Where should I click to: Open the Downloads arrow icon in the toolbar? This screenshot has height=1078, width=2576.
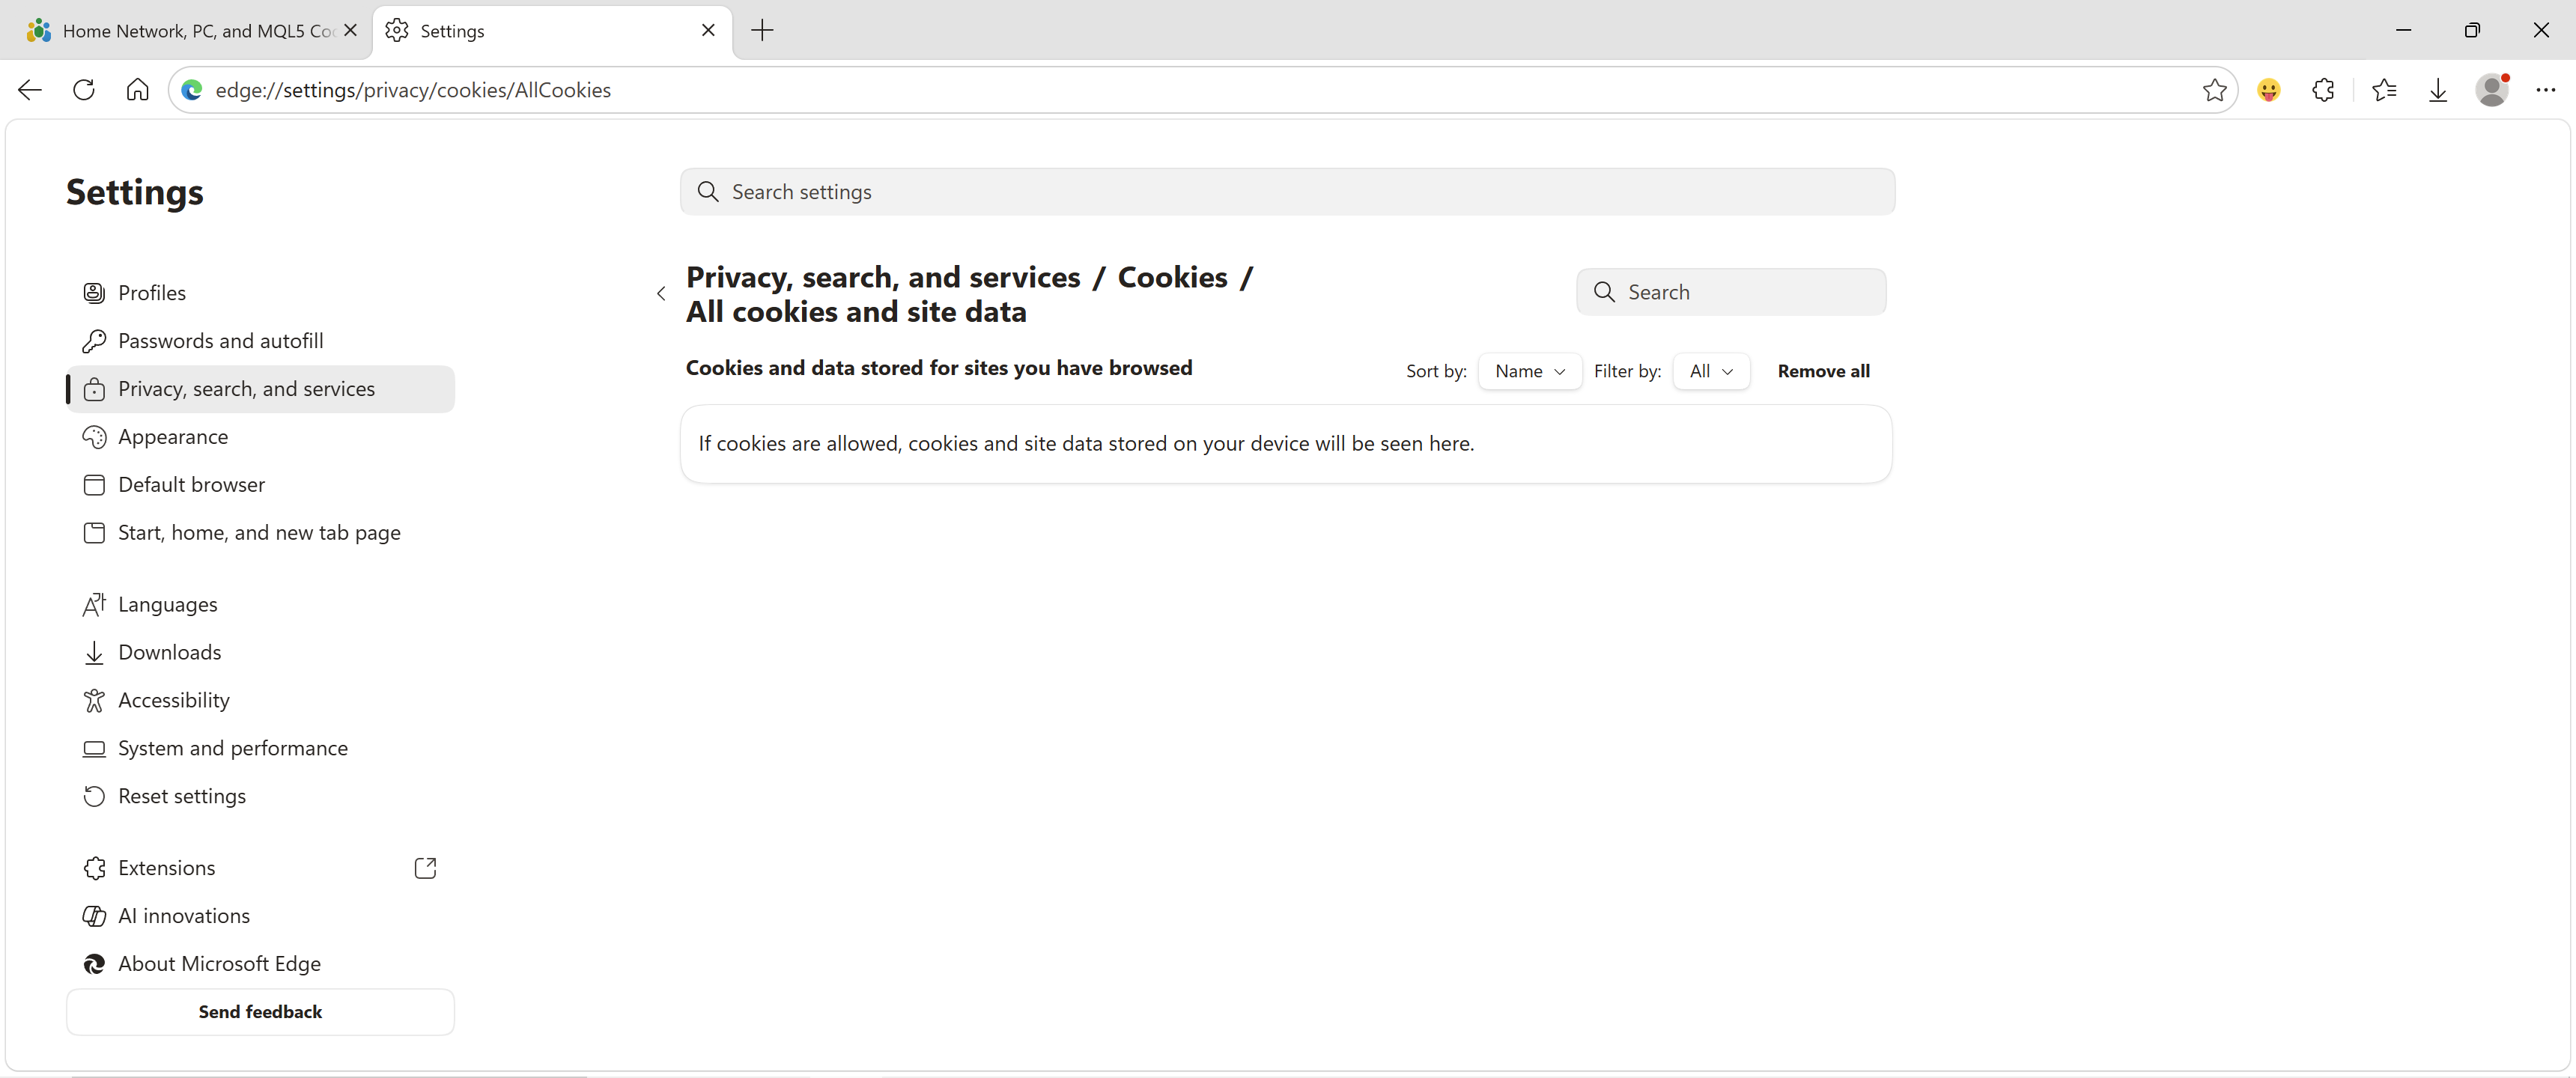pos(2438,90)
